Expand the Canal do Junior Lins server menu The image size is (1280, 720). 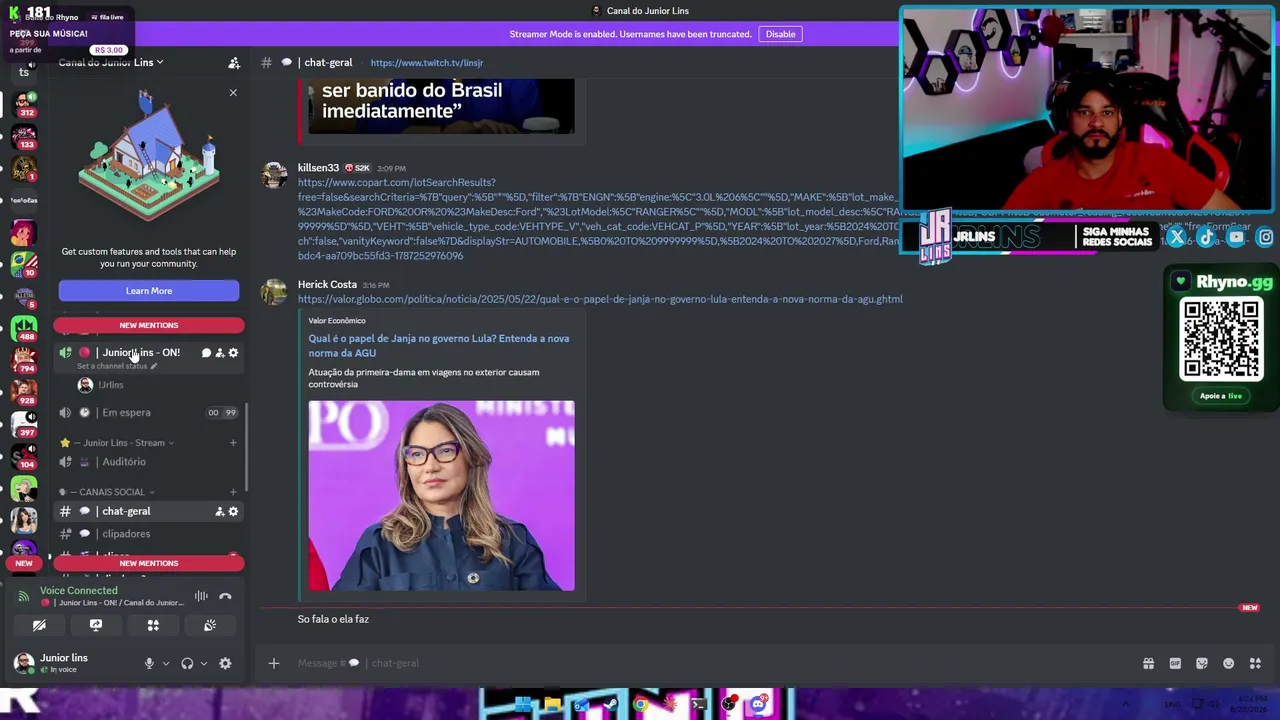pos(111,63)
